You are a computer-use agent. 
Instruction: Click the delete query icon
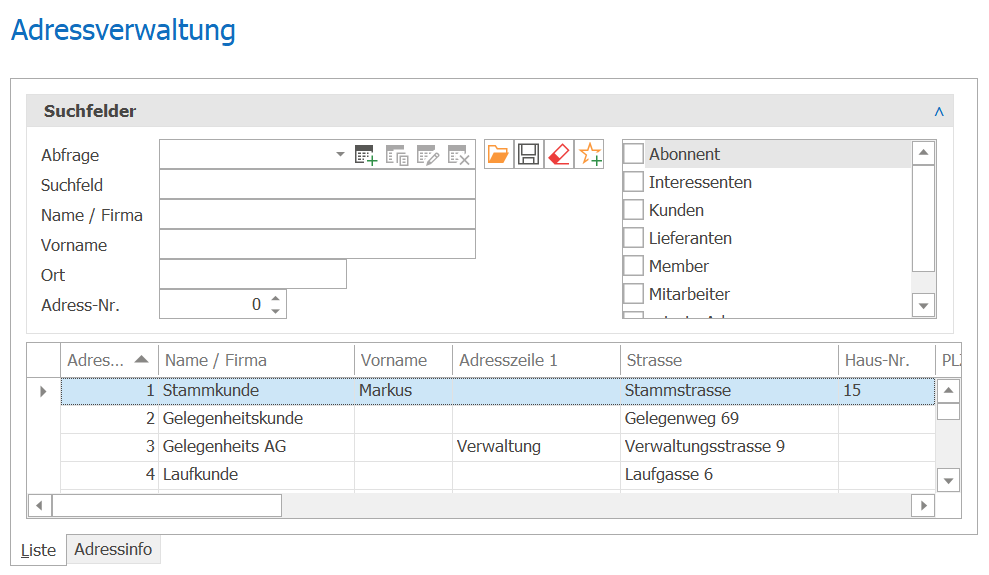click(459, 154)
